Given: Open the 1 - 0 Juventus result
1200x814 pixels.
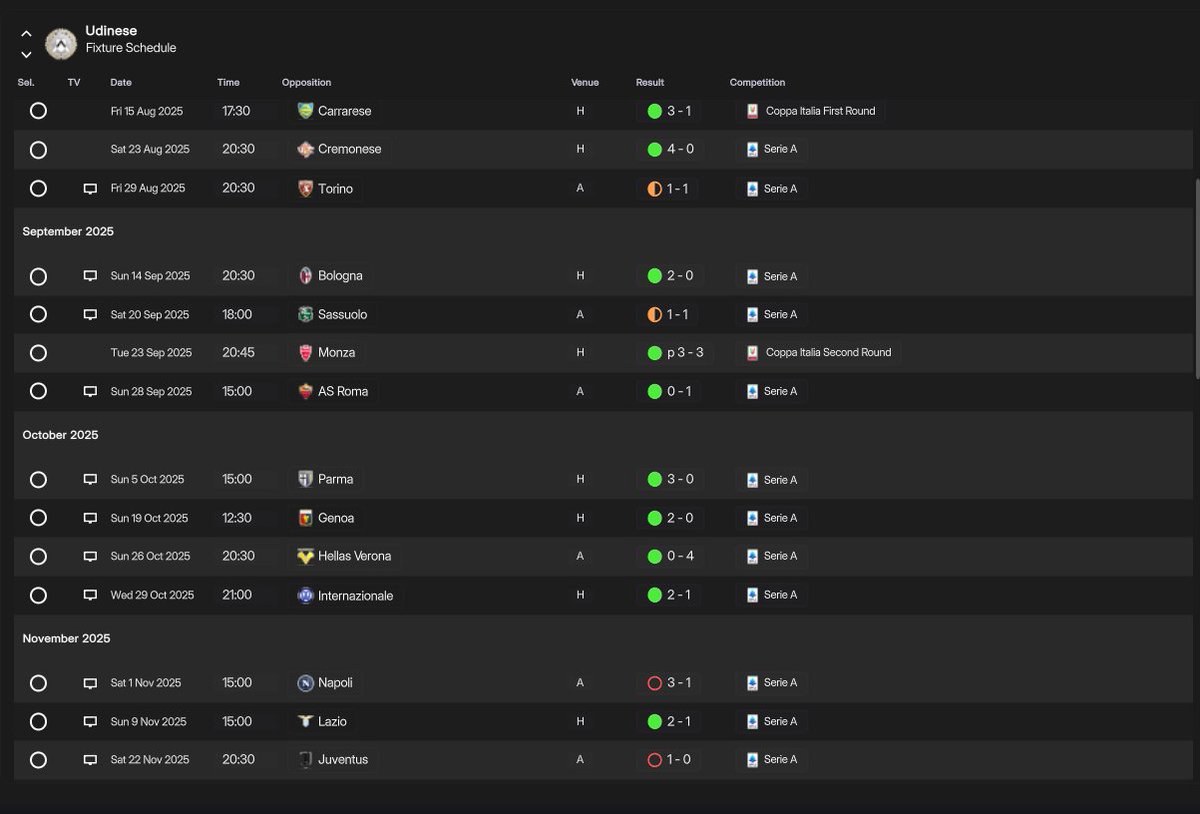Looking at the screenshot, I should 668,760.
